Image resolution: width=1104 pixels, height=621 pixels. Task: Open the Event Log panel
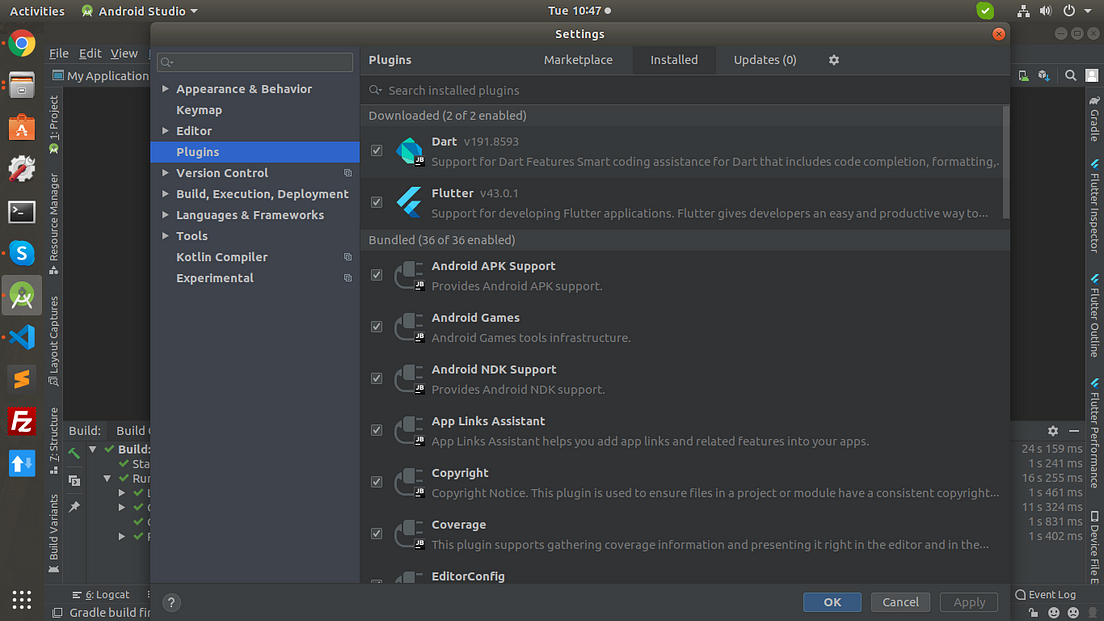[x=1046, y=594]
